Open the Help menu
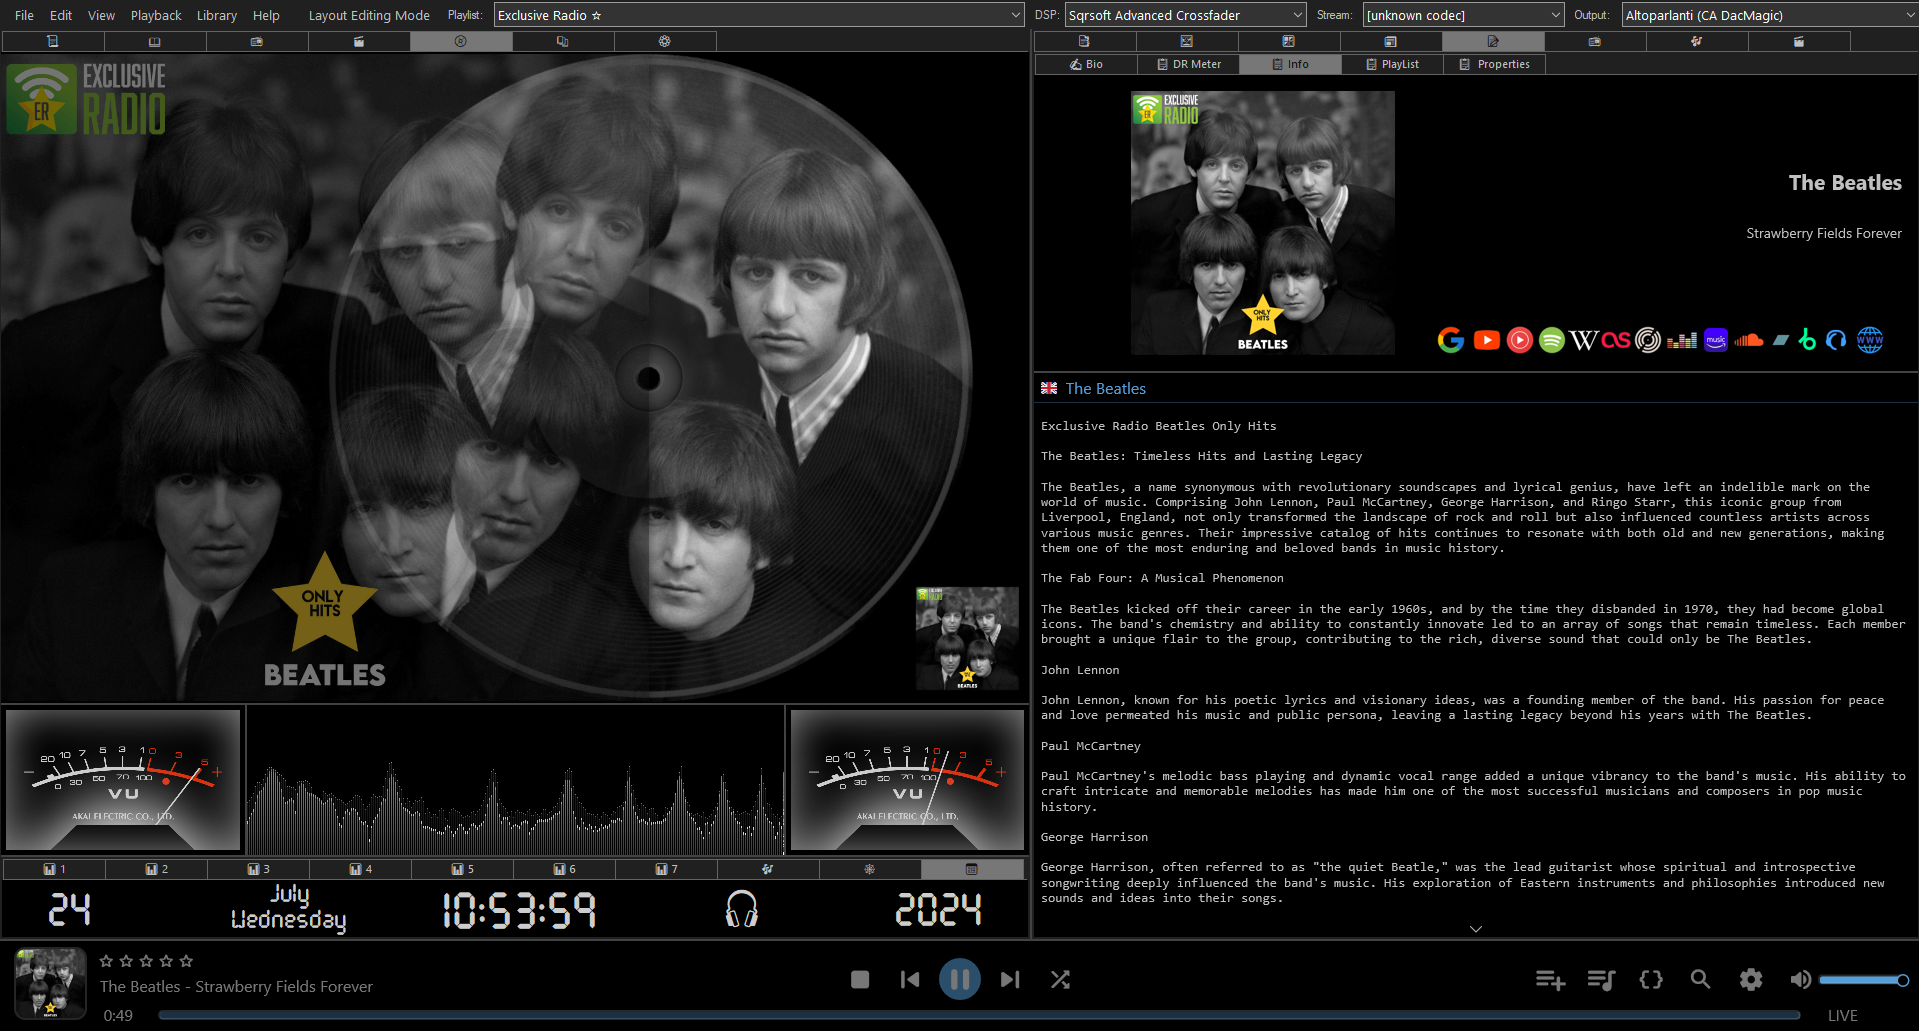Screen dimensions: 1919x1031 (x=266, y=15)
